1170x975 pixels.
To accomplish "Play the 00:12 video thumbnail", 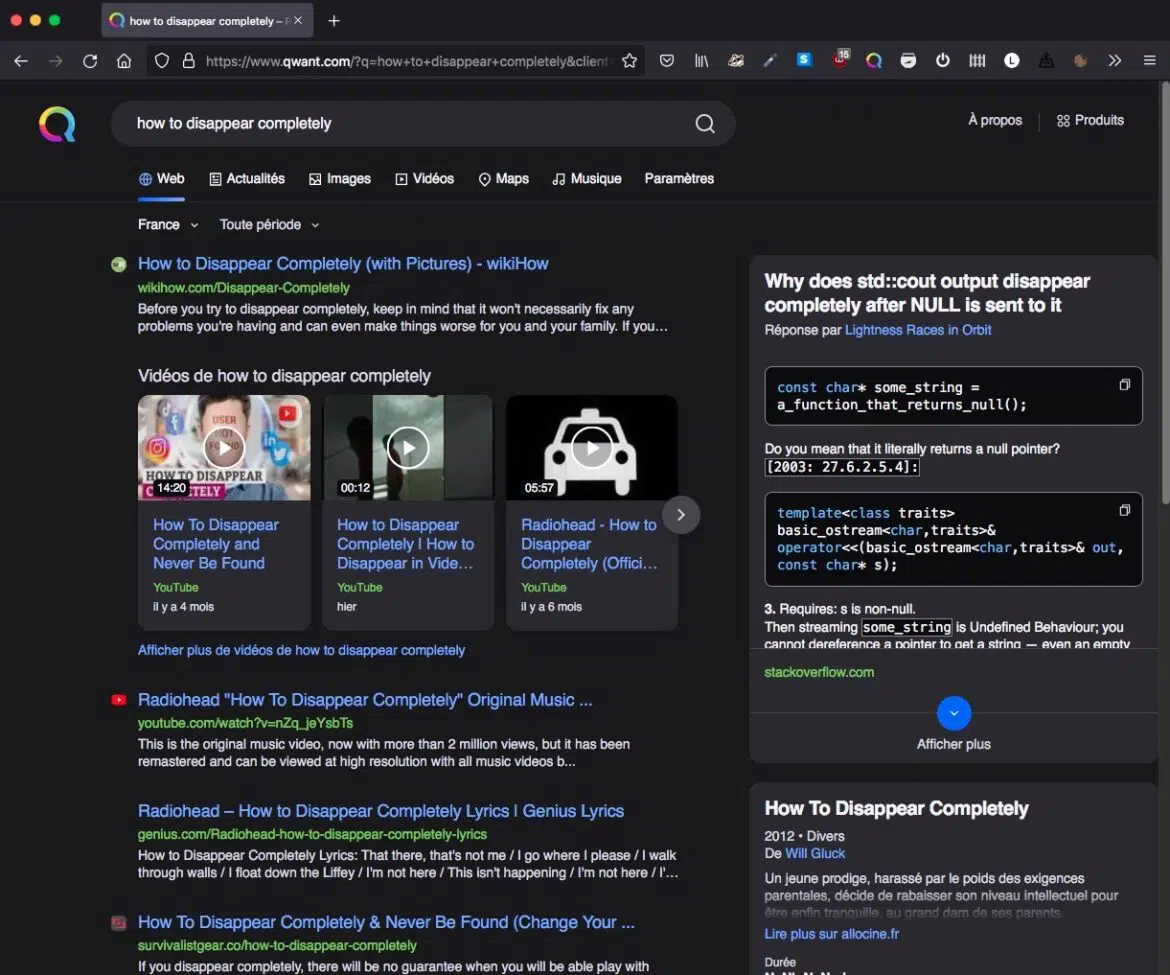I will pos(407,448).
